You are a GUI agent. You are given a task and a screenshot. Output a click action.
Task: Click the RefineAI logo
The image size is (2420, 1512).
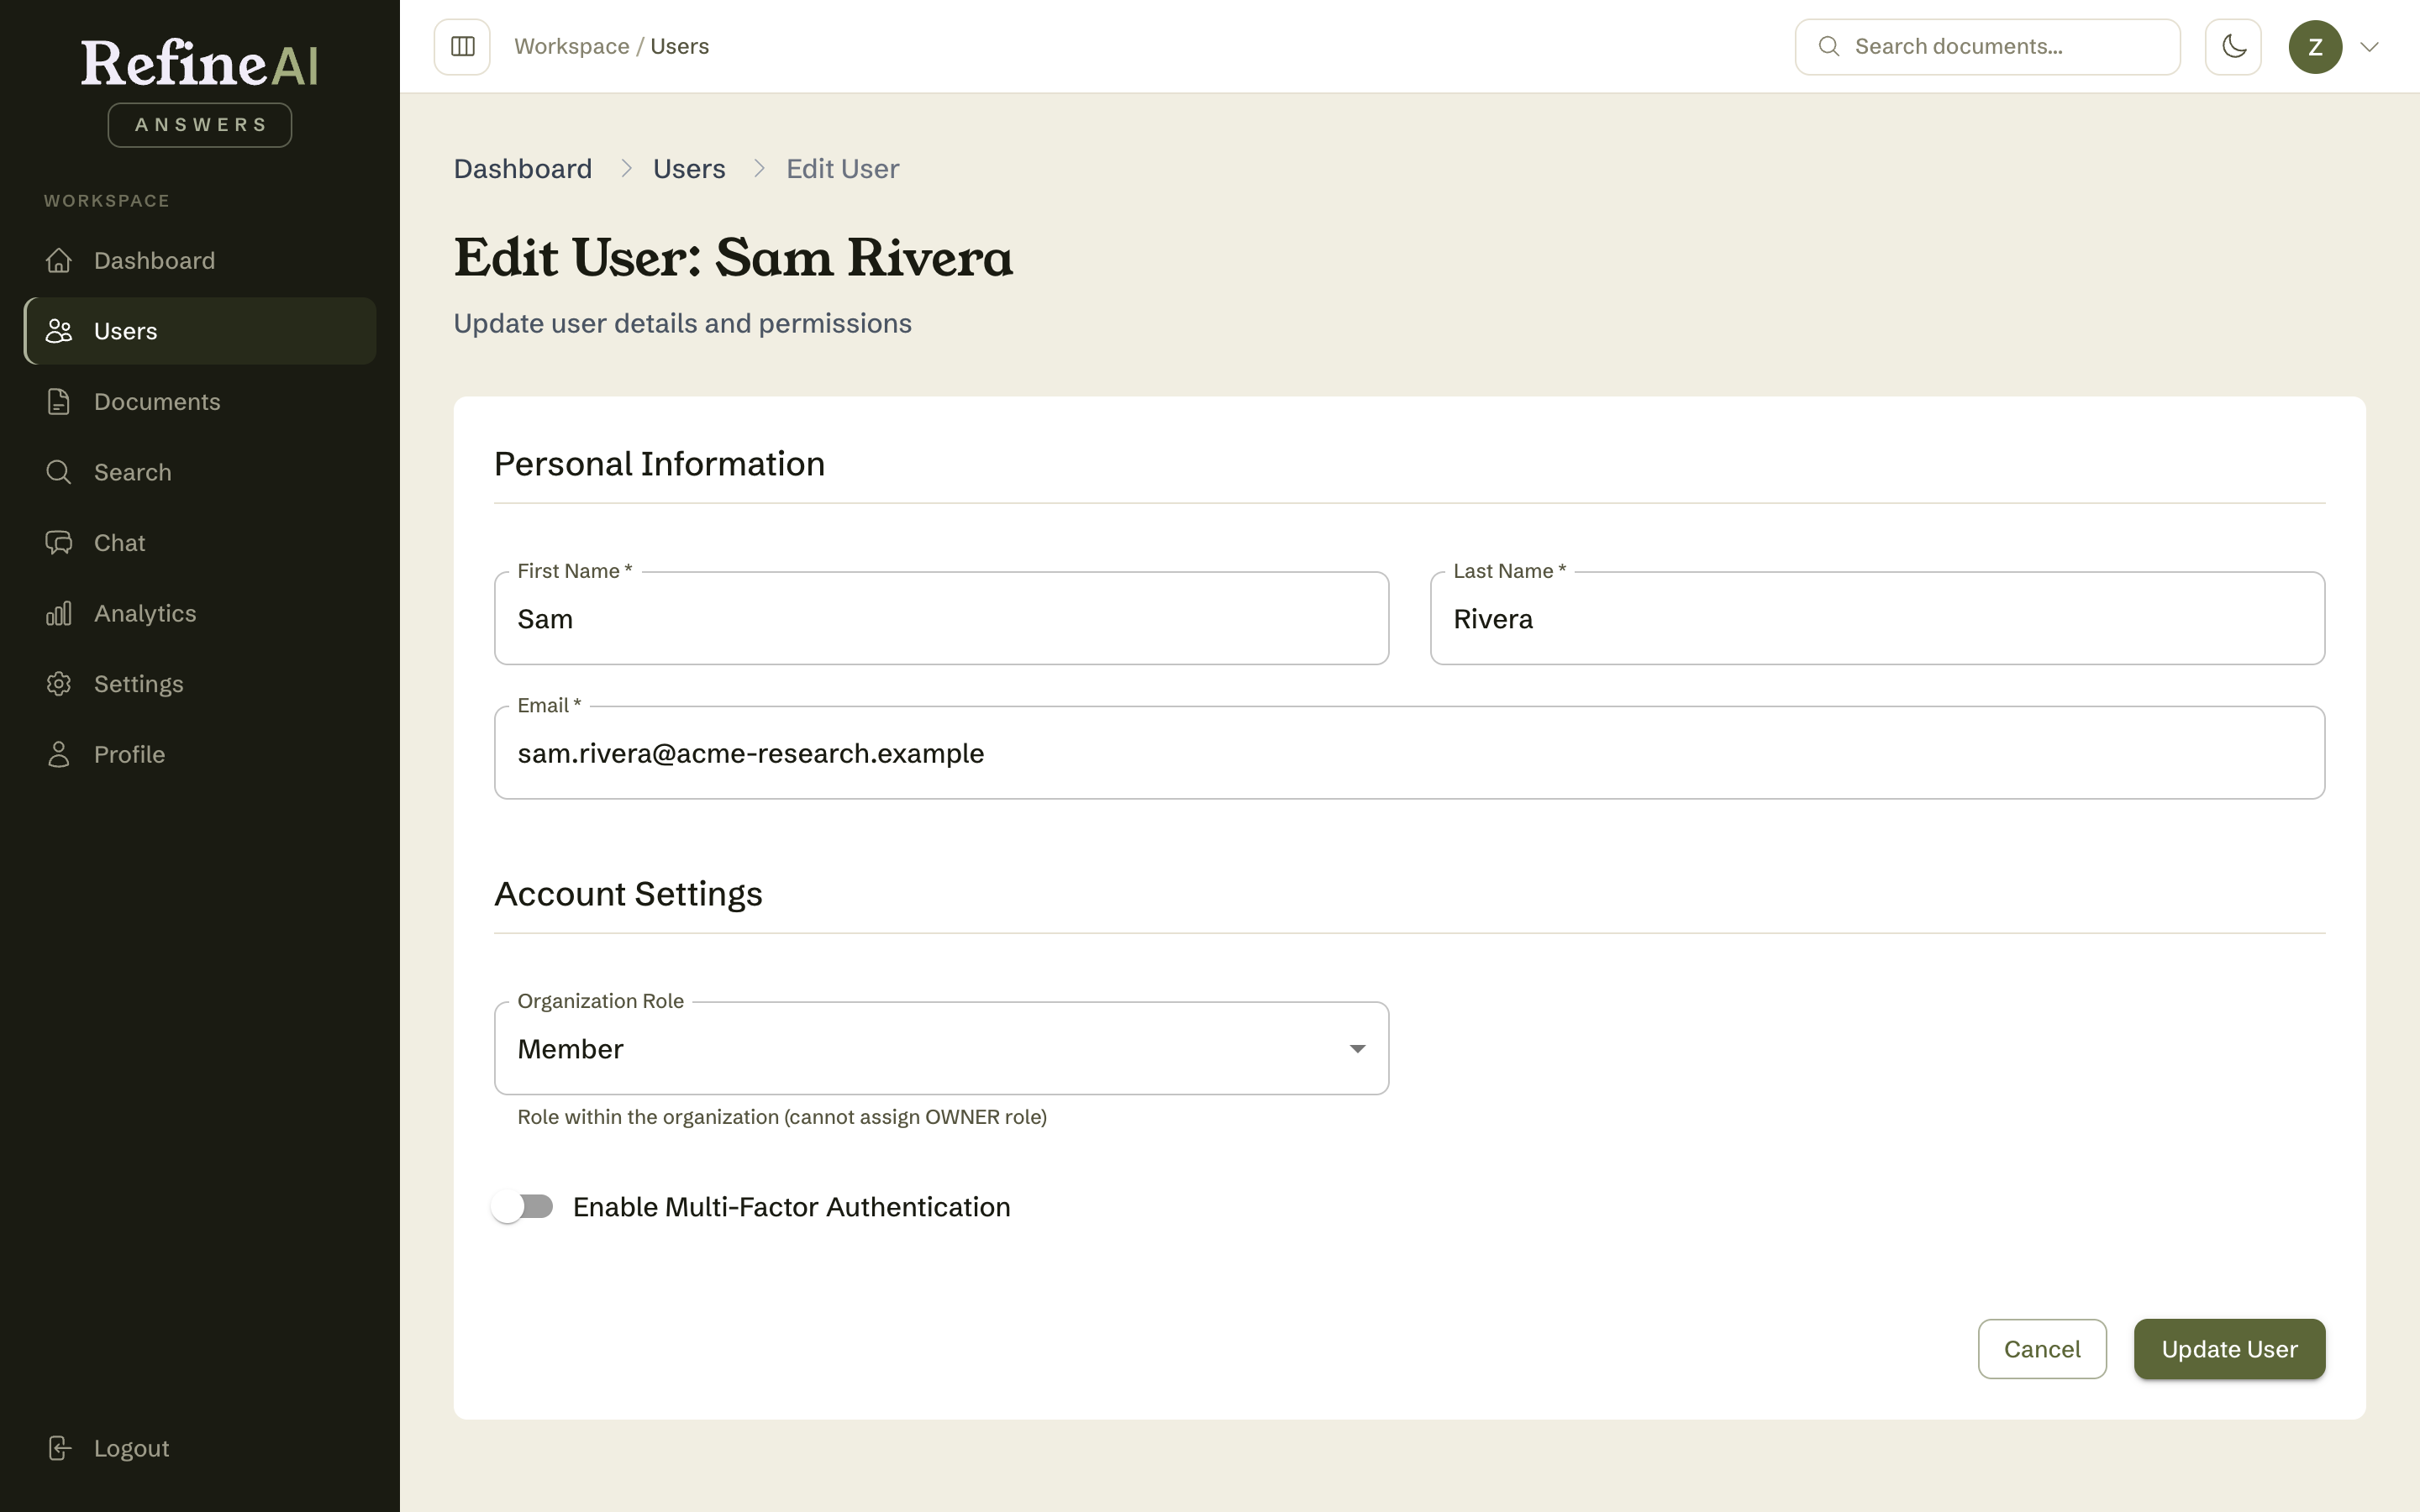pos(199,62)
